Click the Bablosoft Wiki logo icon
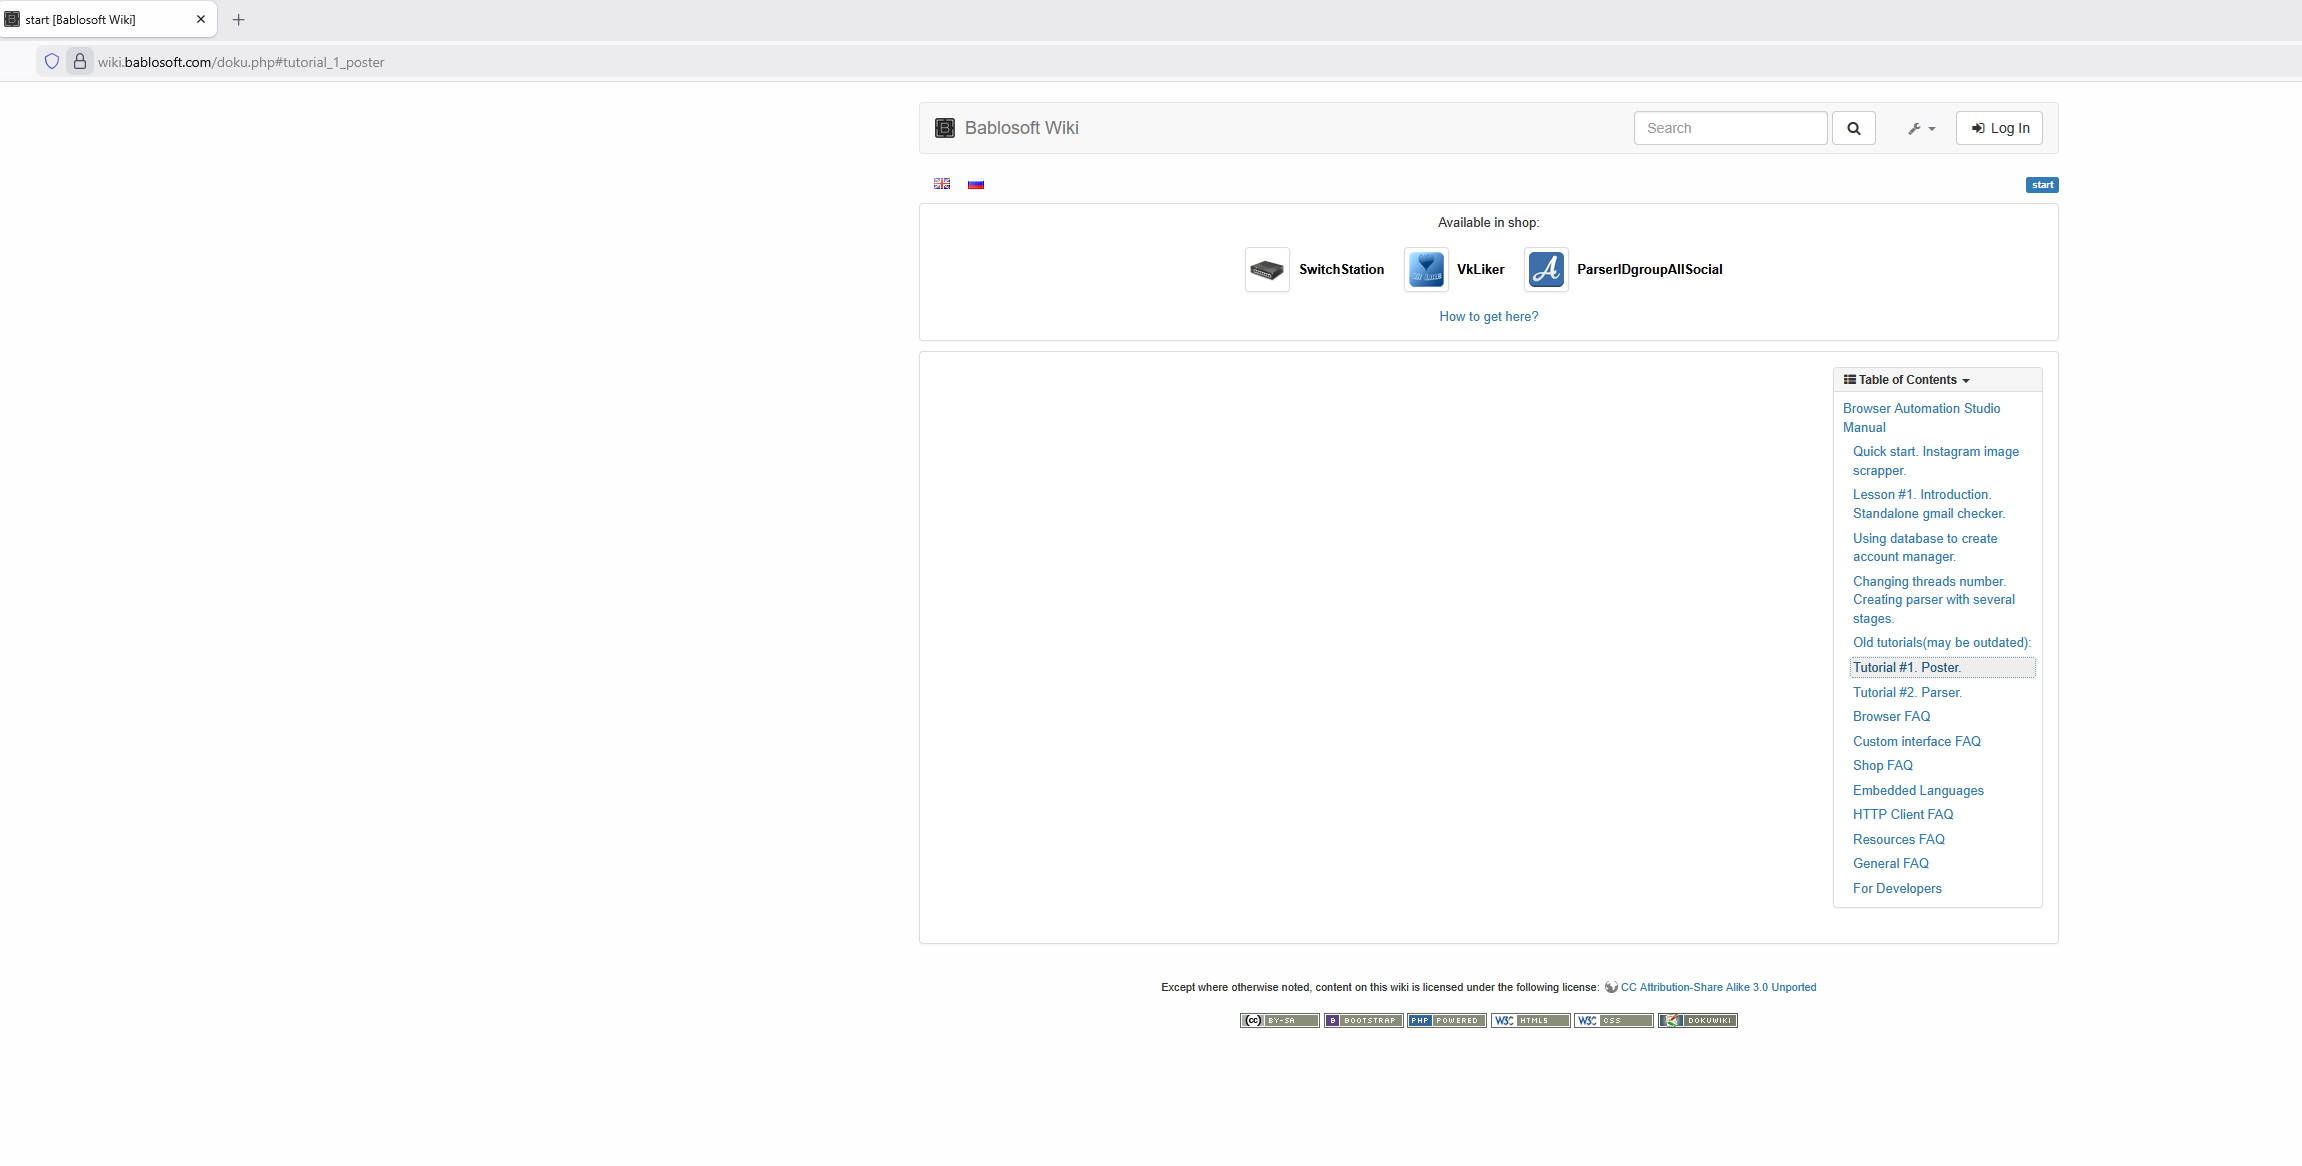2302x1166 pixels. pyautogui.click(x=944, y=128)
